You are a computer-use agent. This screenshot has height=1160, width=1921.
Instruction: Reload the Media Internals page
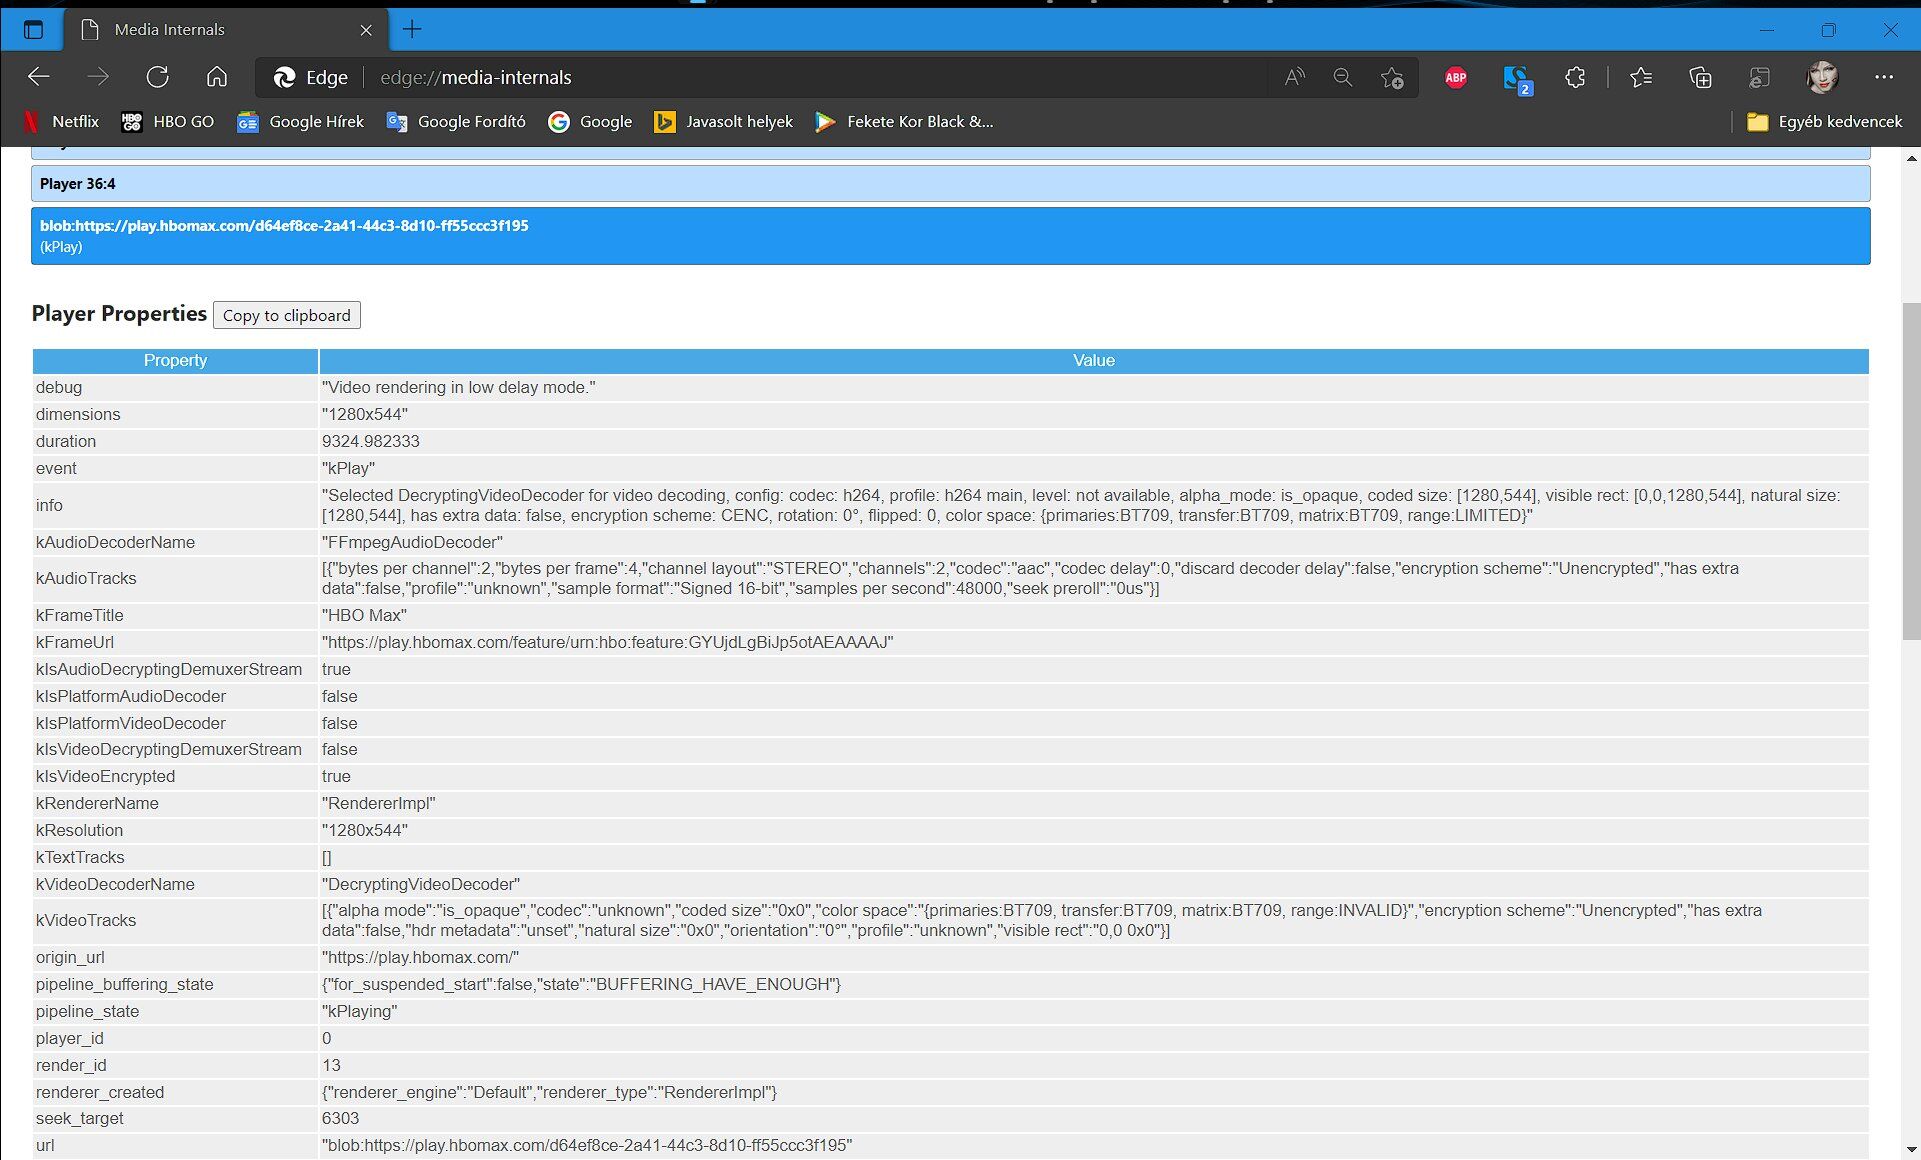(158, 77)
